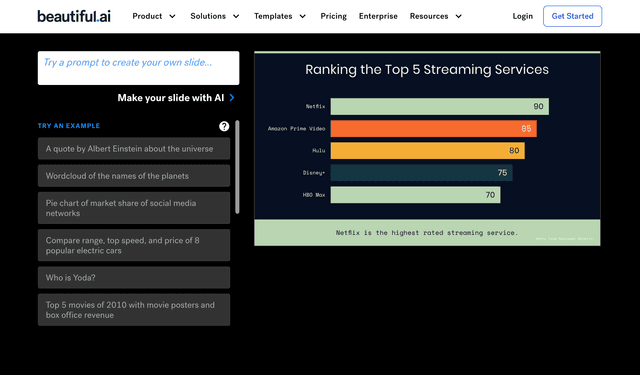
Task: Open the Templates dropdown chevron
Action: click(x=302, y=16)
